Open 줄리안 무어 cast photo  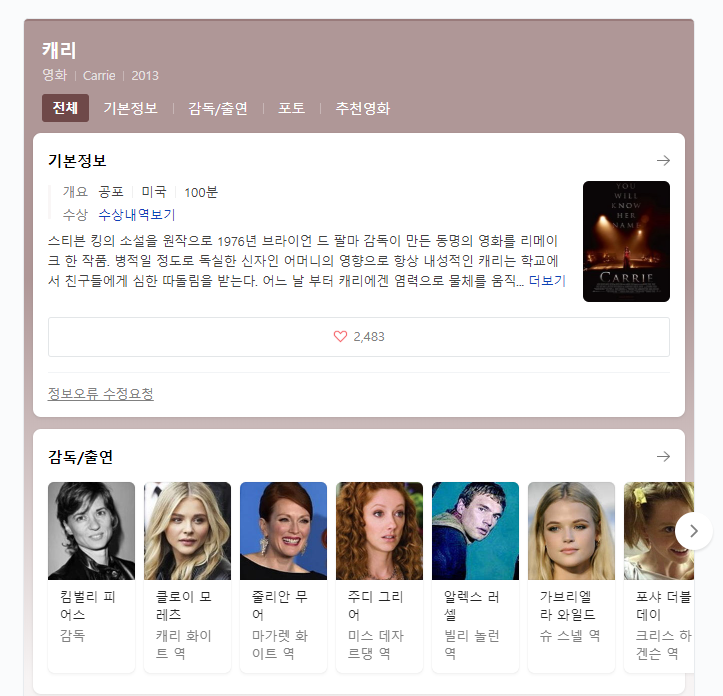[283, 531]
